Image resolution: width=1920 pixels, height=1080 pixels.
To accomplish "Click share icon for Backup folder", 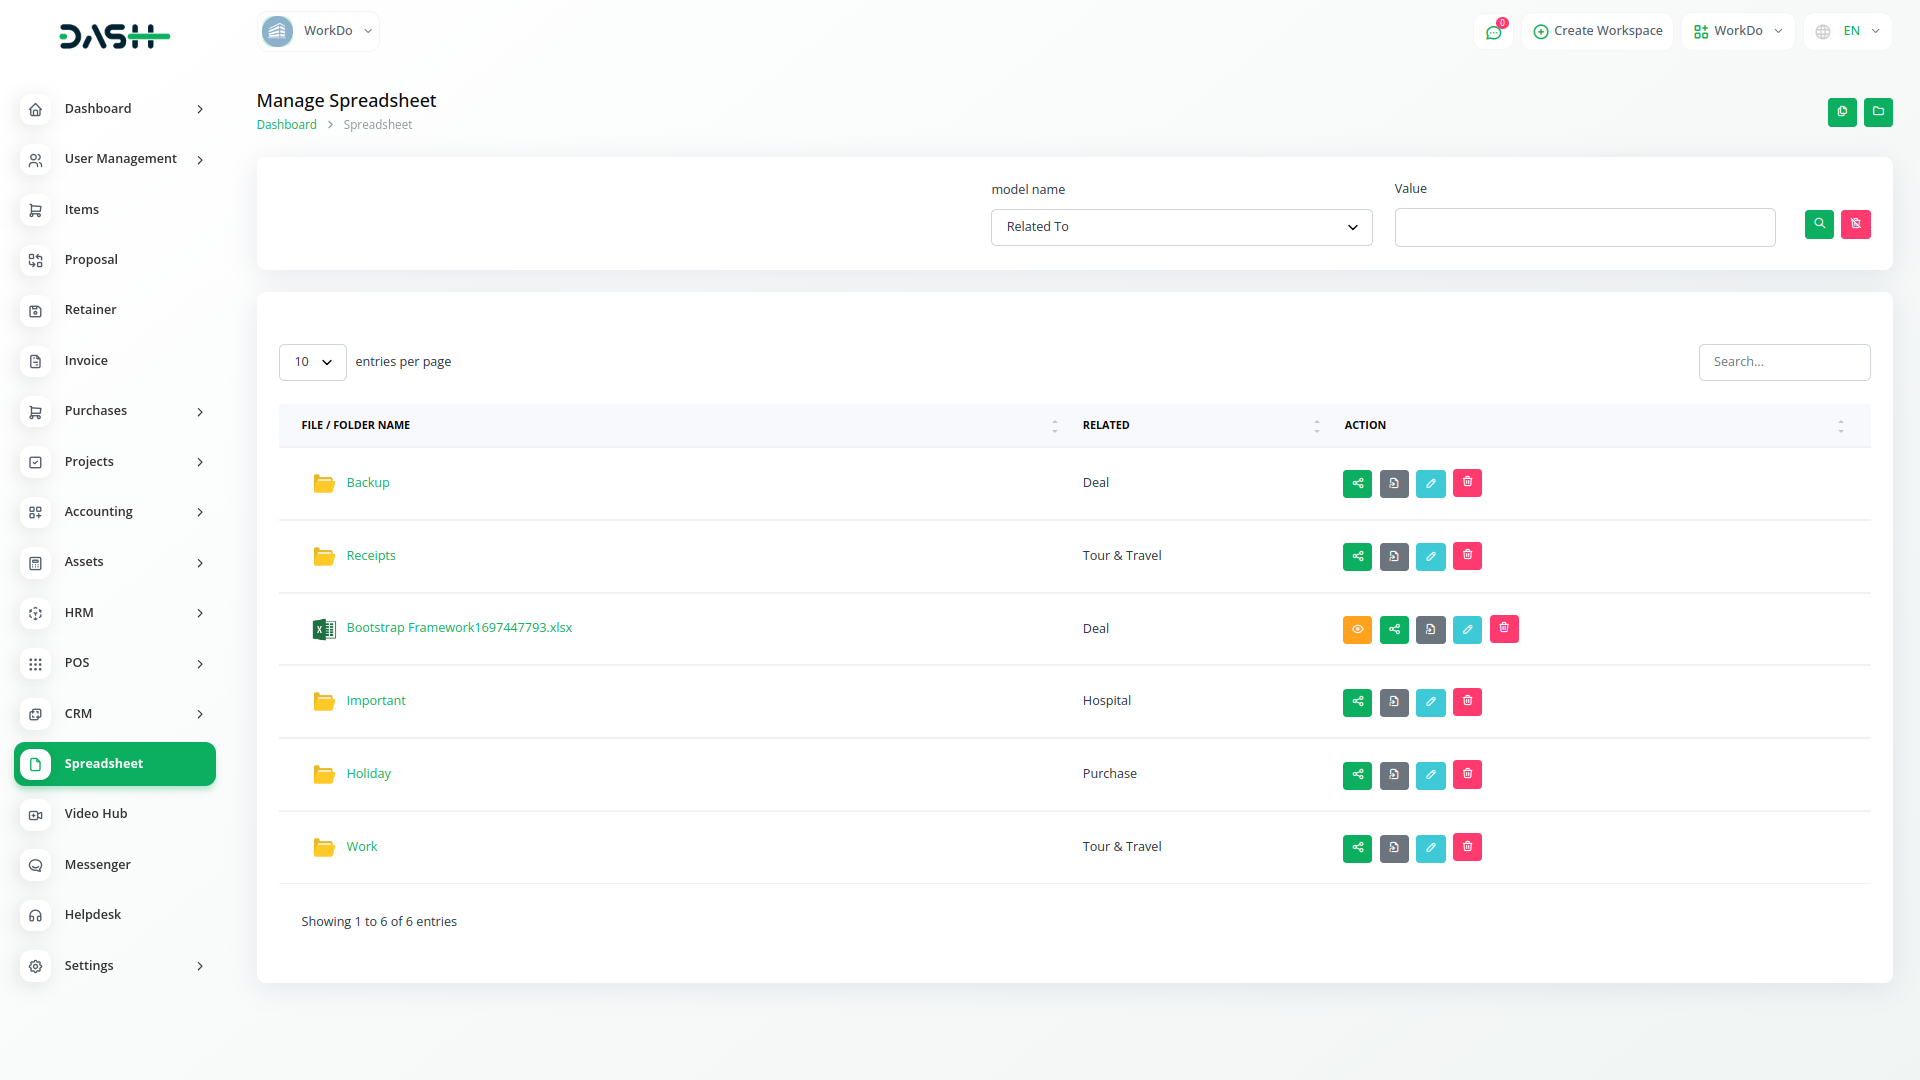I will click(1357, 484).
